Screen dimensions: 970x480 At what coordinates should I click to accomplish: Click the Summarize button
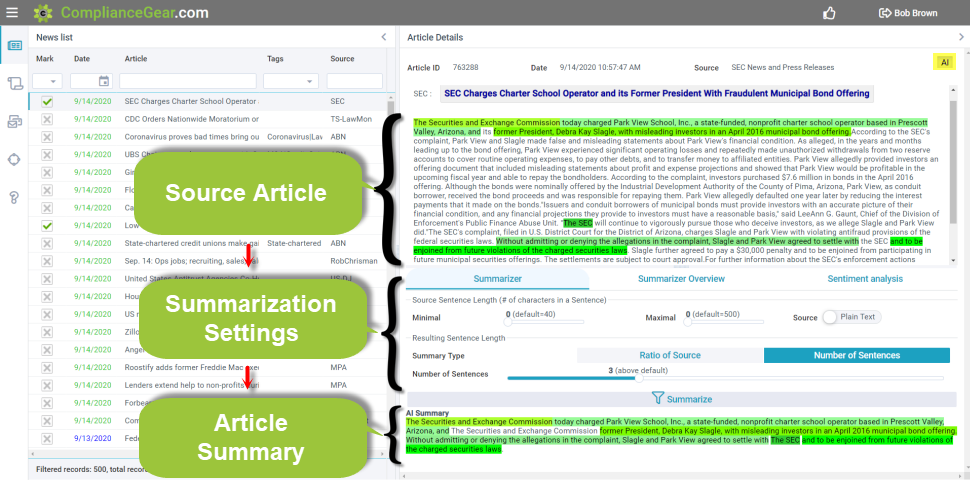pos(682,399)
